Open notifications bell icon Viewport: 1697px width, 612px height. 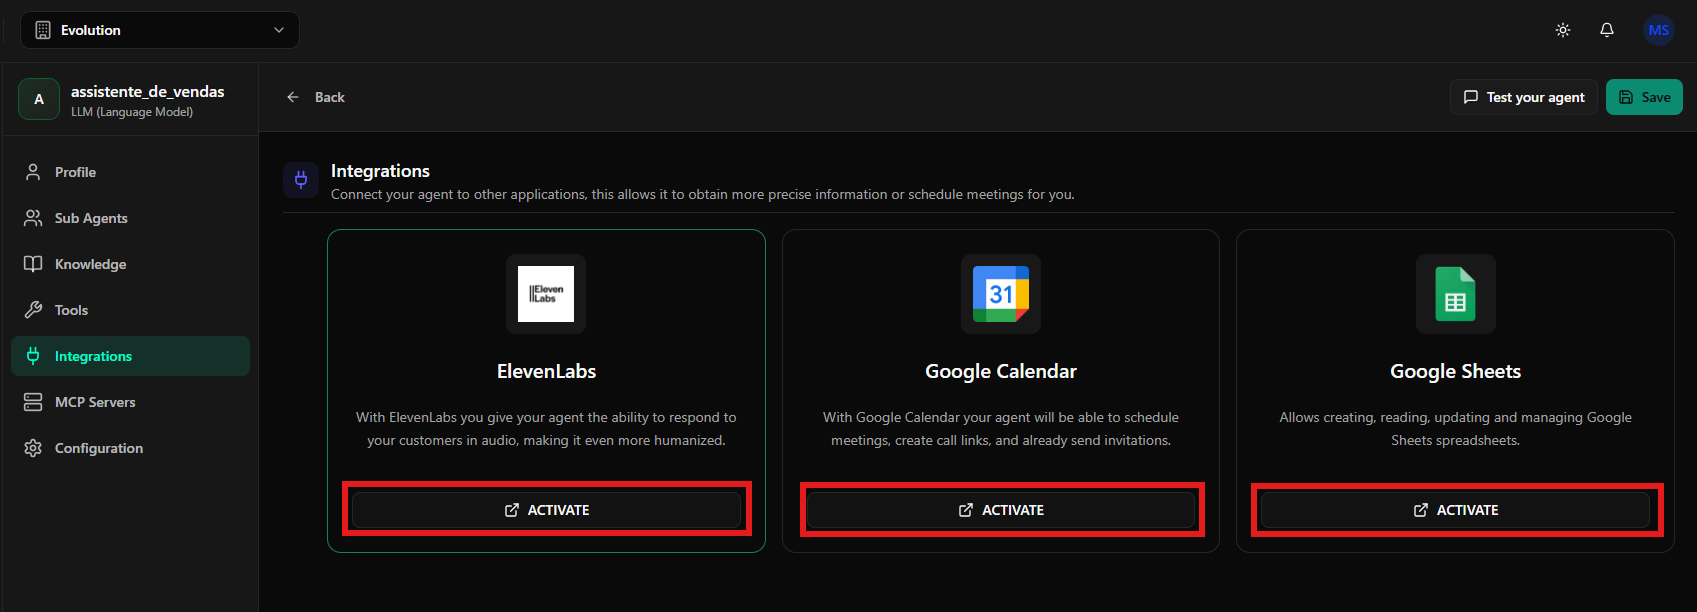[x=1607, y=30]
